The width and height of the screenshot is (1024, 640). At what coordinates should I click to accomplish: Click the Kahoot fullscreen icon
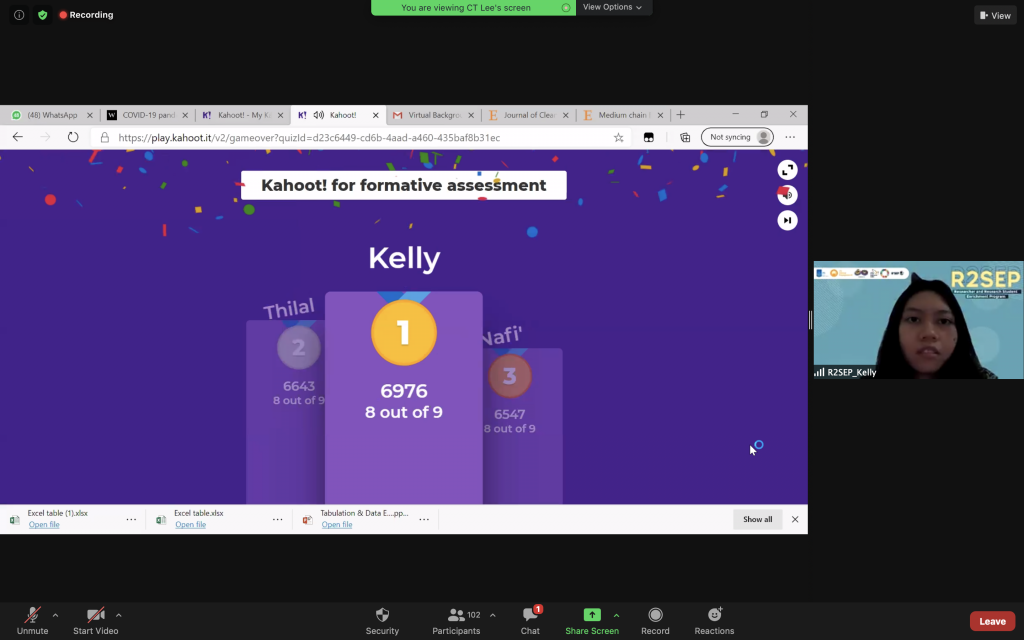coord(787,170)
